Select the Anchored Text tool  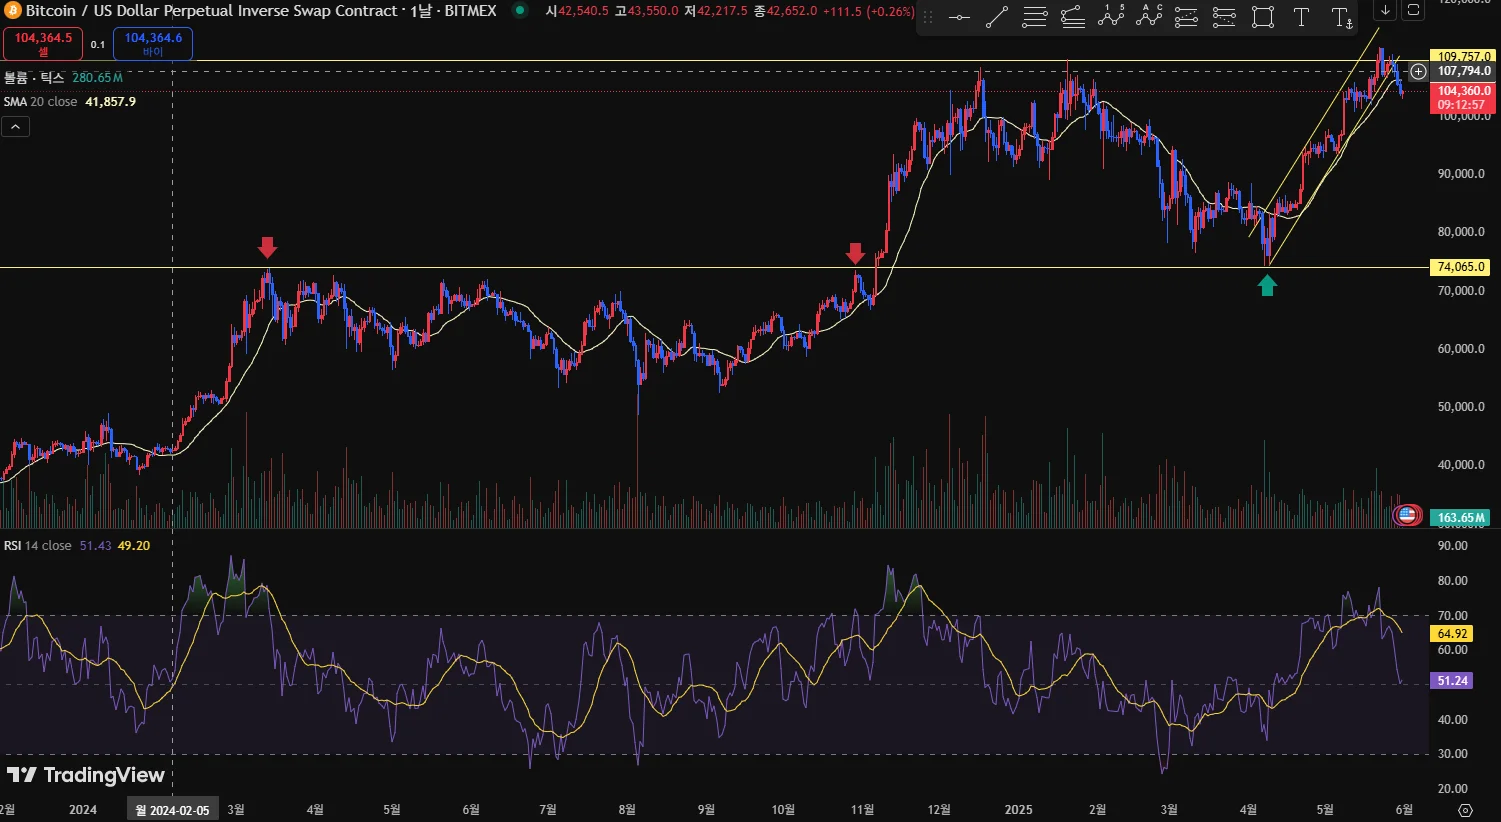(x=1341, y=17)
